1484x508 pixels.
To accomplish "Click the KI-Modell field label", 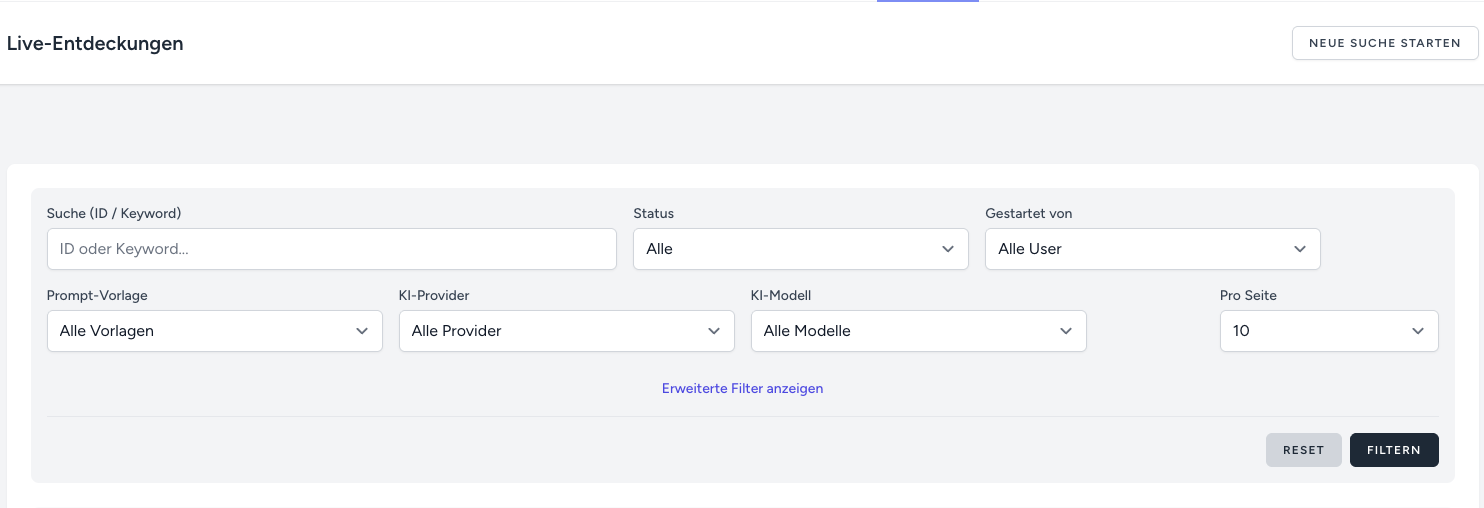I will [x=781, y=295].
